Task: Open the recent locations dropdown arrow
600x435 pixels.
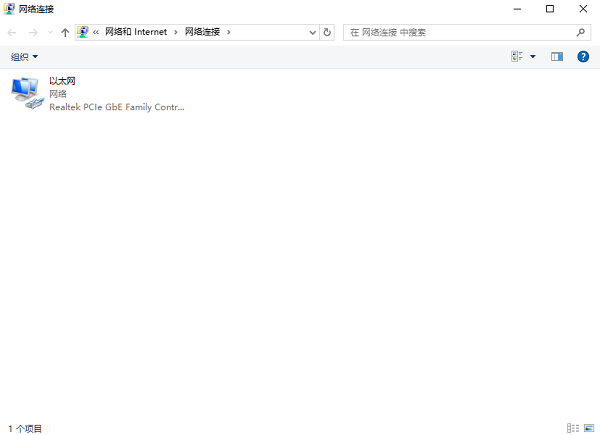Action: [x=50, y=32]
